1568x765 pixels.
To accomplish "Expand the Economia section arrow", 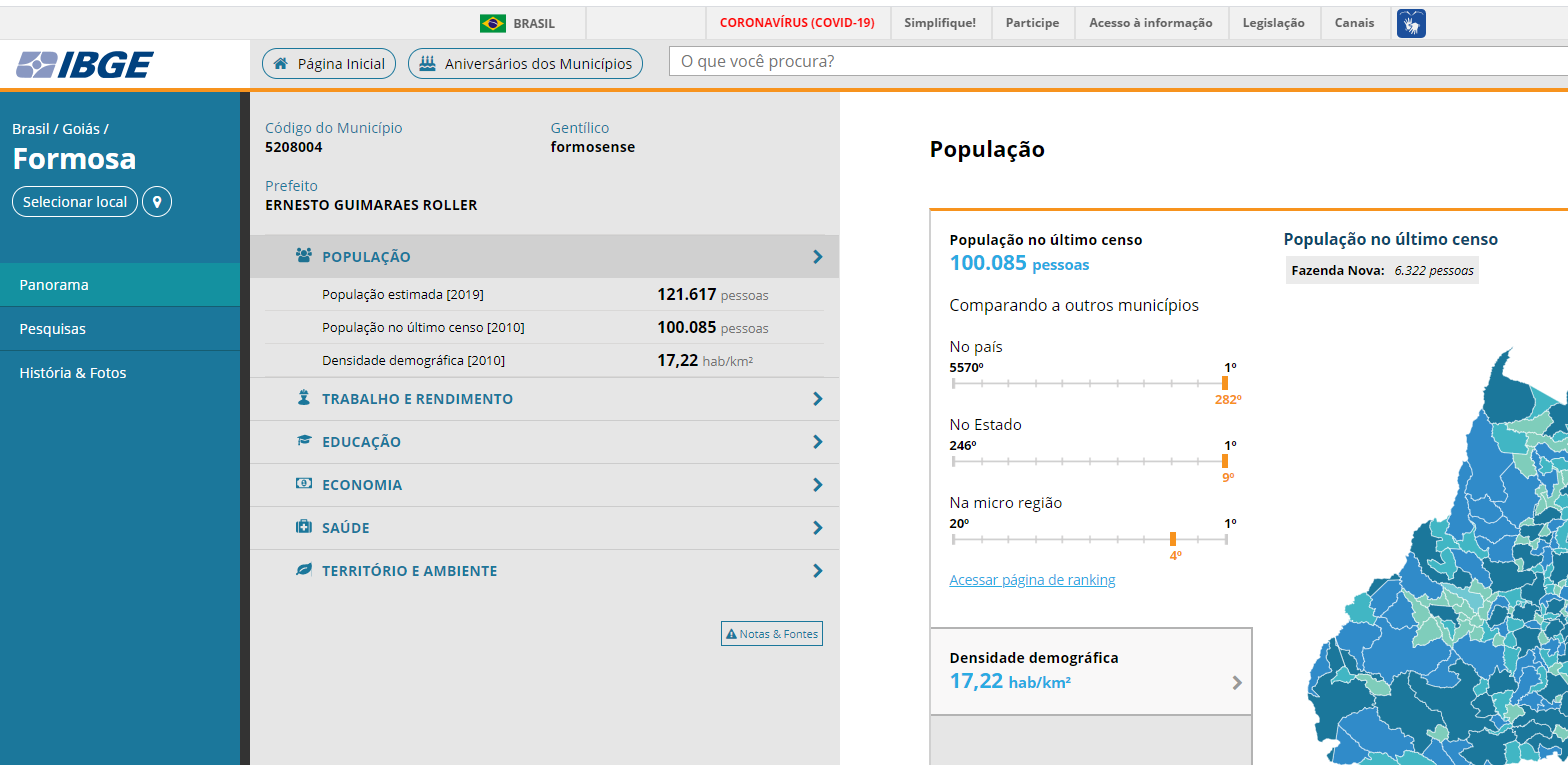I will point(817,485).
